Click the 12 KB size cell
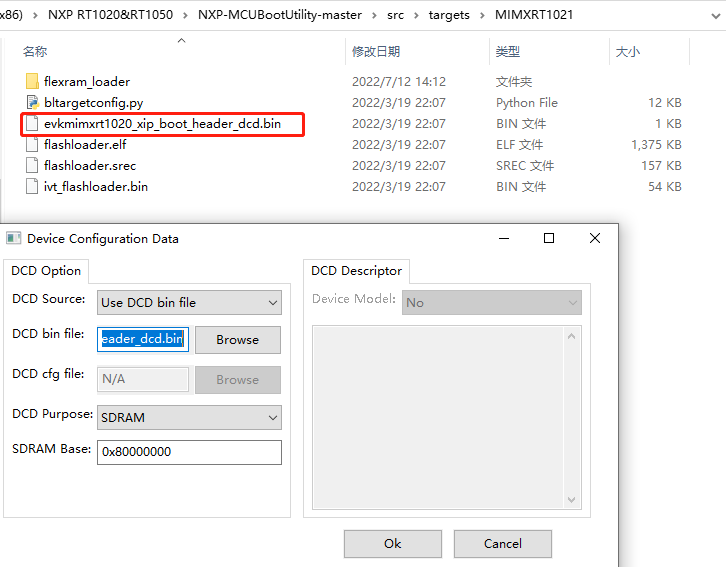This screenshot has width=726, height=567. [664, 102]
